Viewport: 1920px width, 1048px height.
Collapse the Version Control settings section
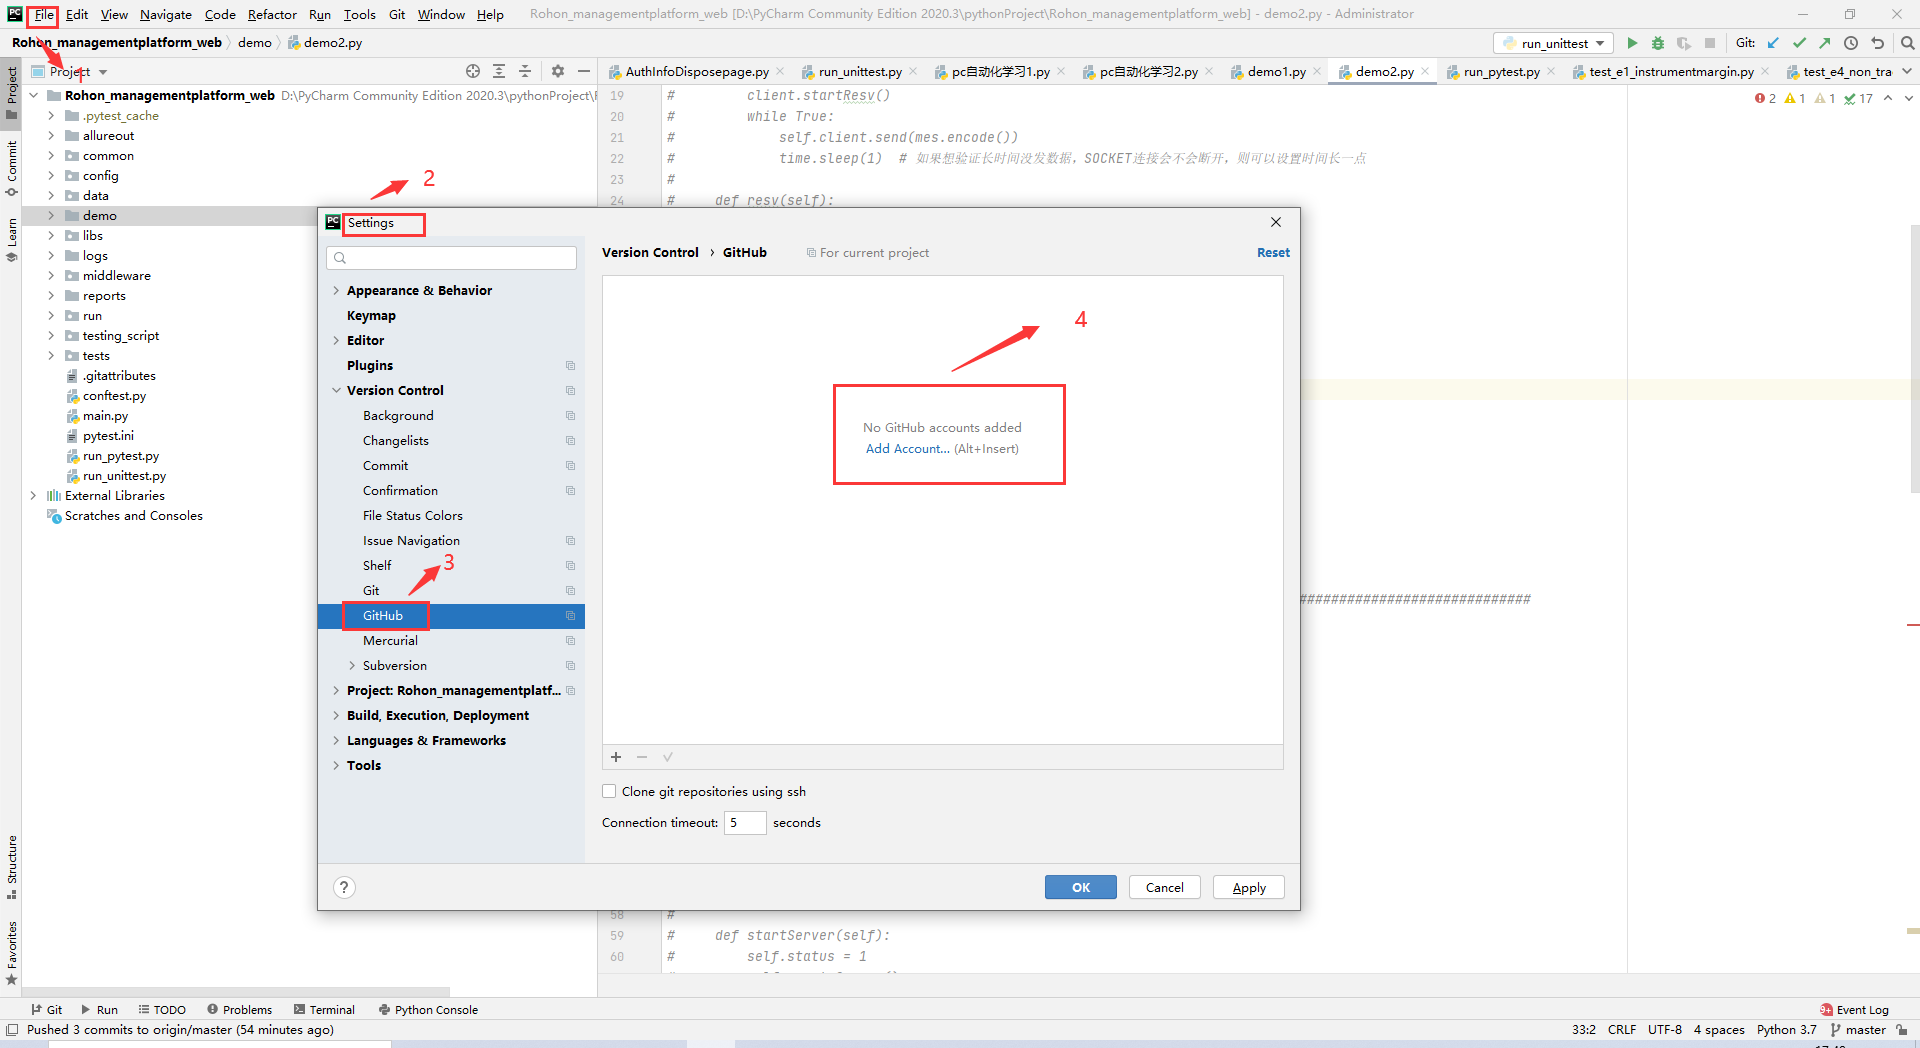coord(336,390)
